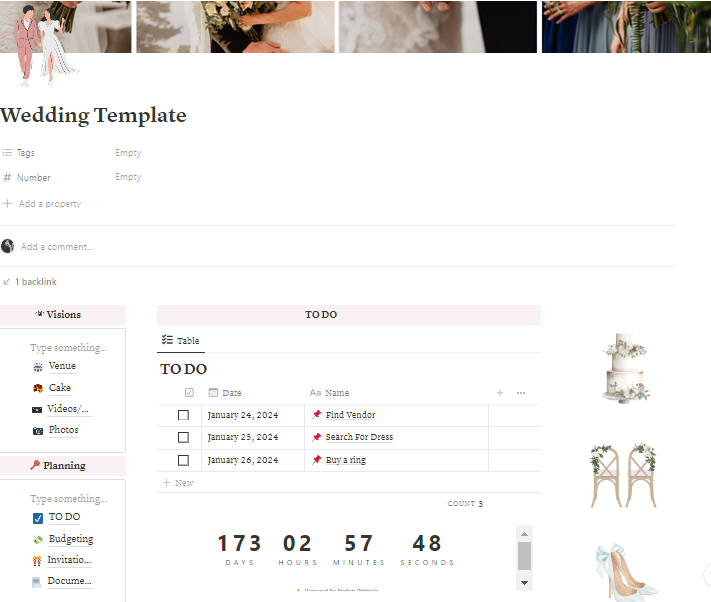Click the Videos page camera icon
The image size is (711, 602).
37,409
